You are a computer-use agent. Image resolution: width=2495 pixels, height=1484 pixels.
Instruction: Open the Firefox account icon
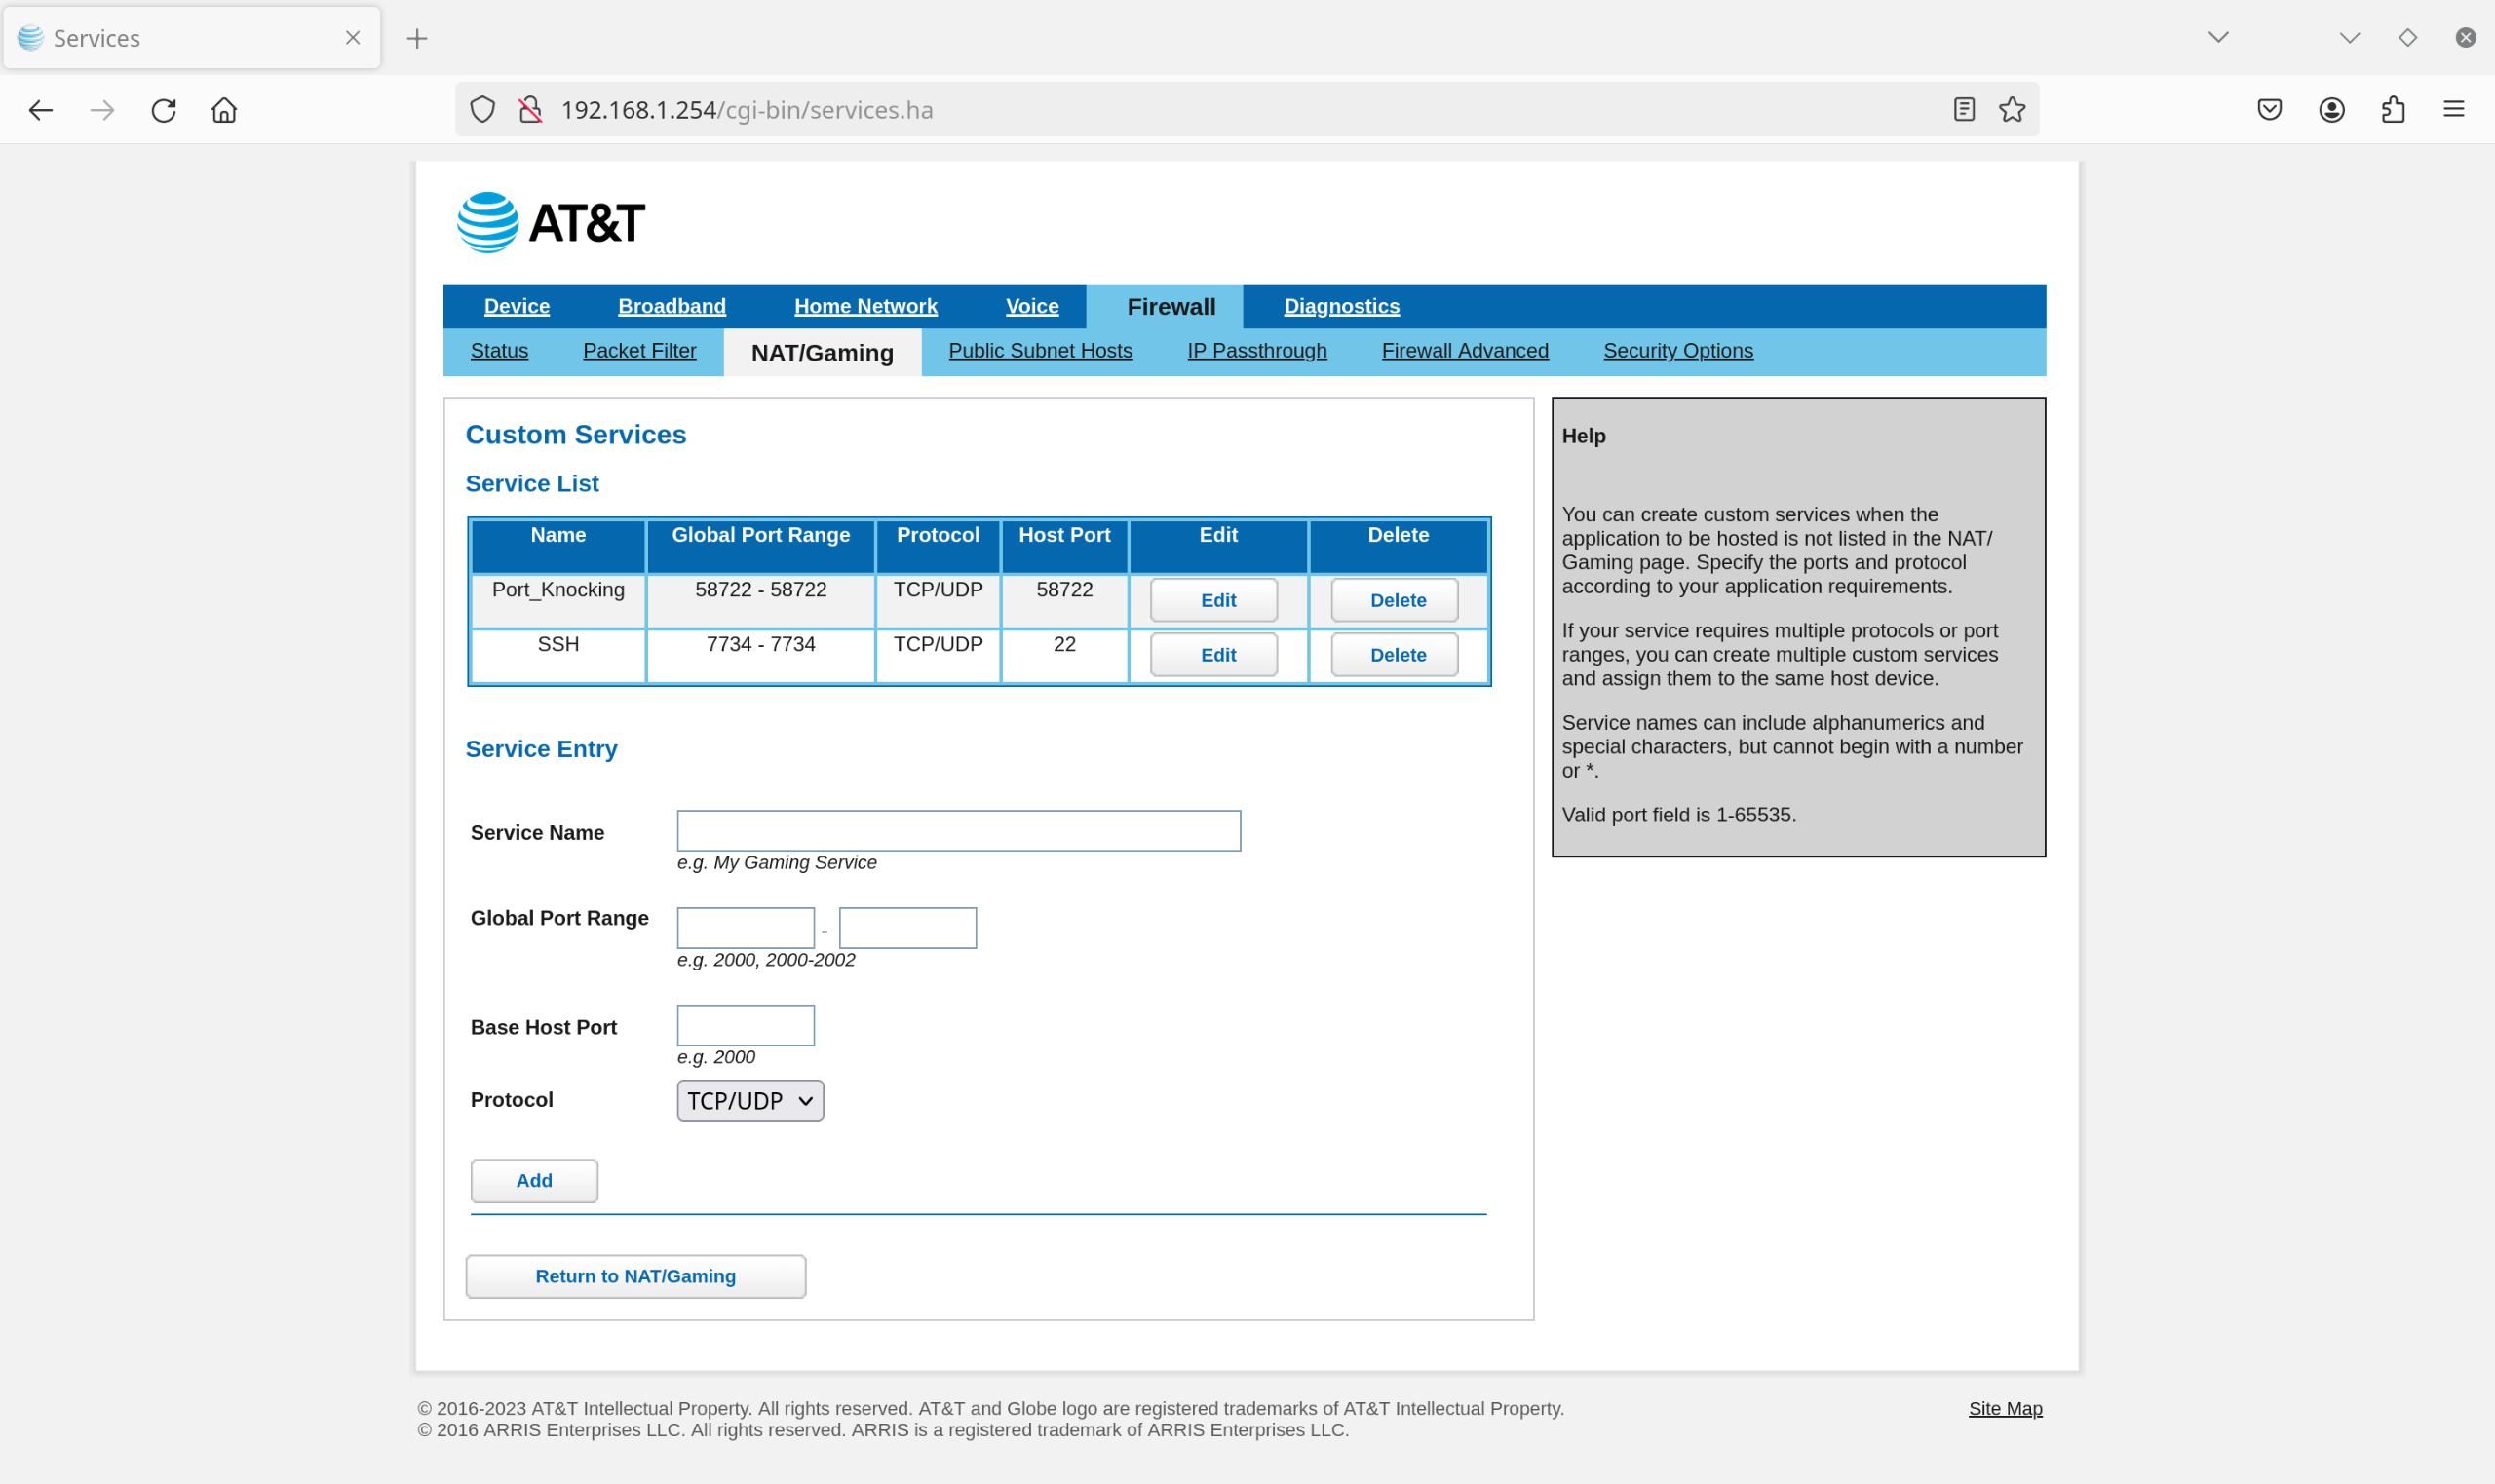pos(2332,110)
